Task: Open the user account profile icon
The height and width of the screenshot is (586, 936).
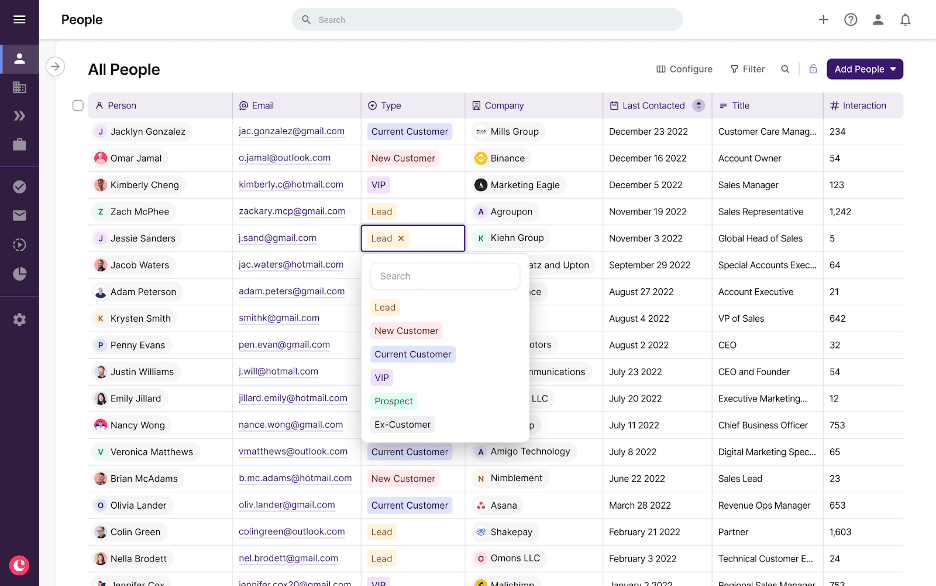Action: (878, 20)
